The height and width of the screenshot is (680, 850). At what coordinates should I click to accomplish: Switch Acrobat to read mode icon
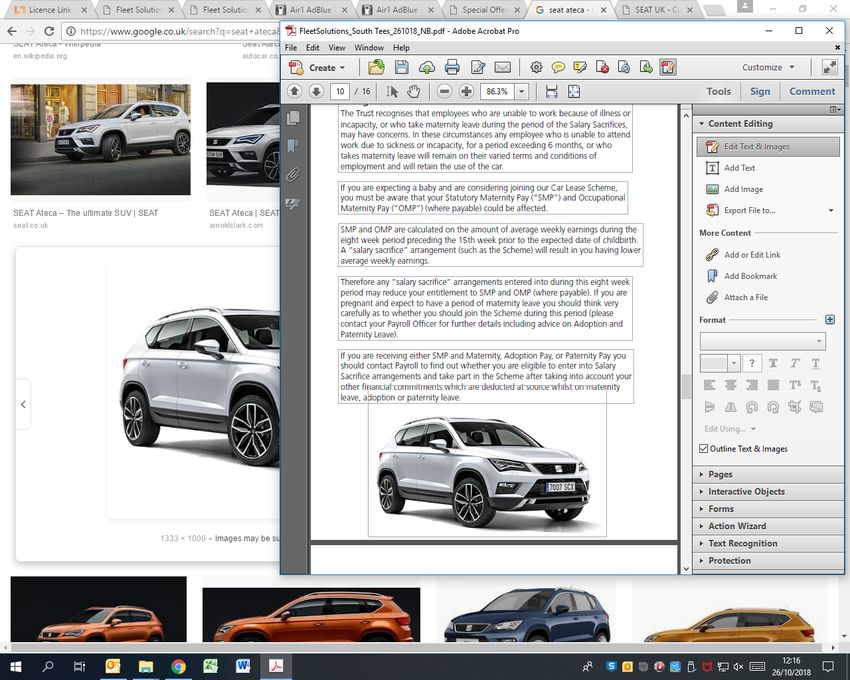click(829, 67)
